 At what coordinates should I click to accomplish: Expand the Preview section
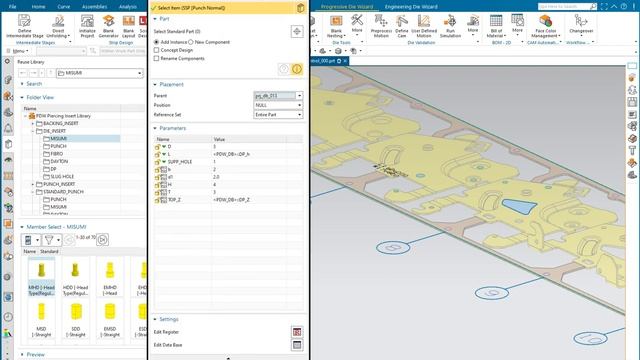[x=22, y=355]
